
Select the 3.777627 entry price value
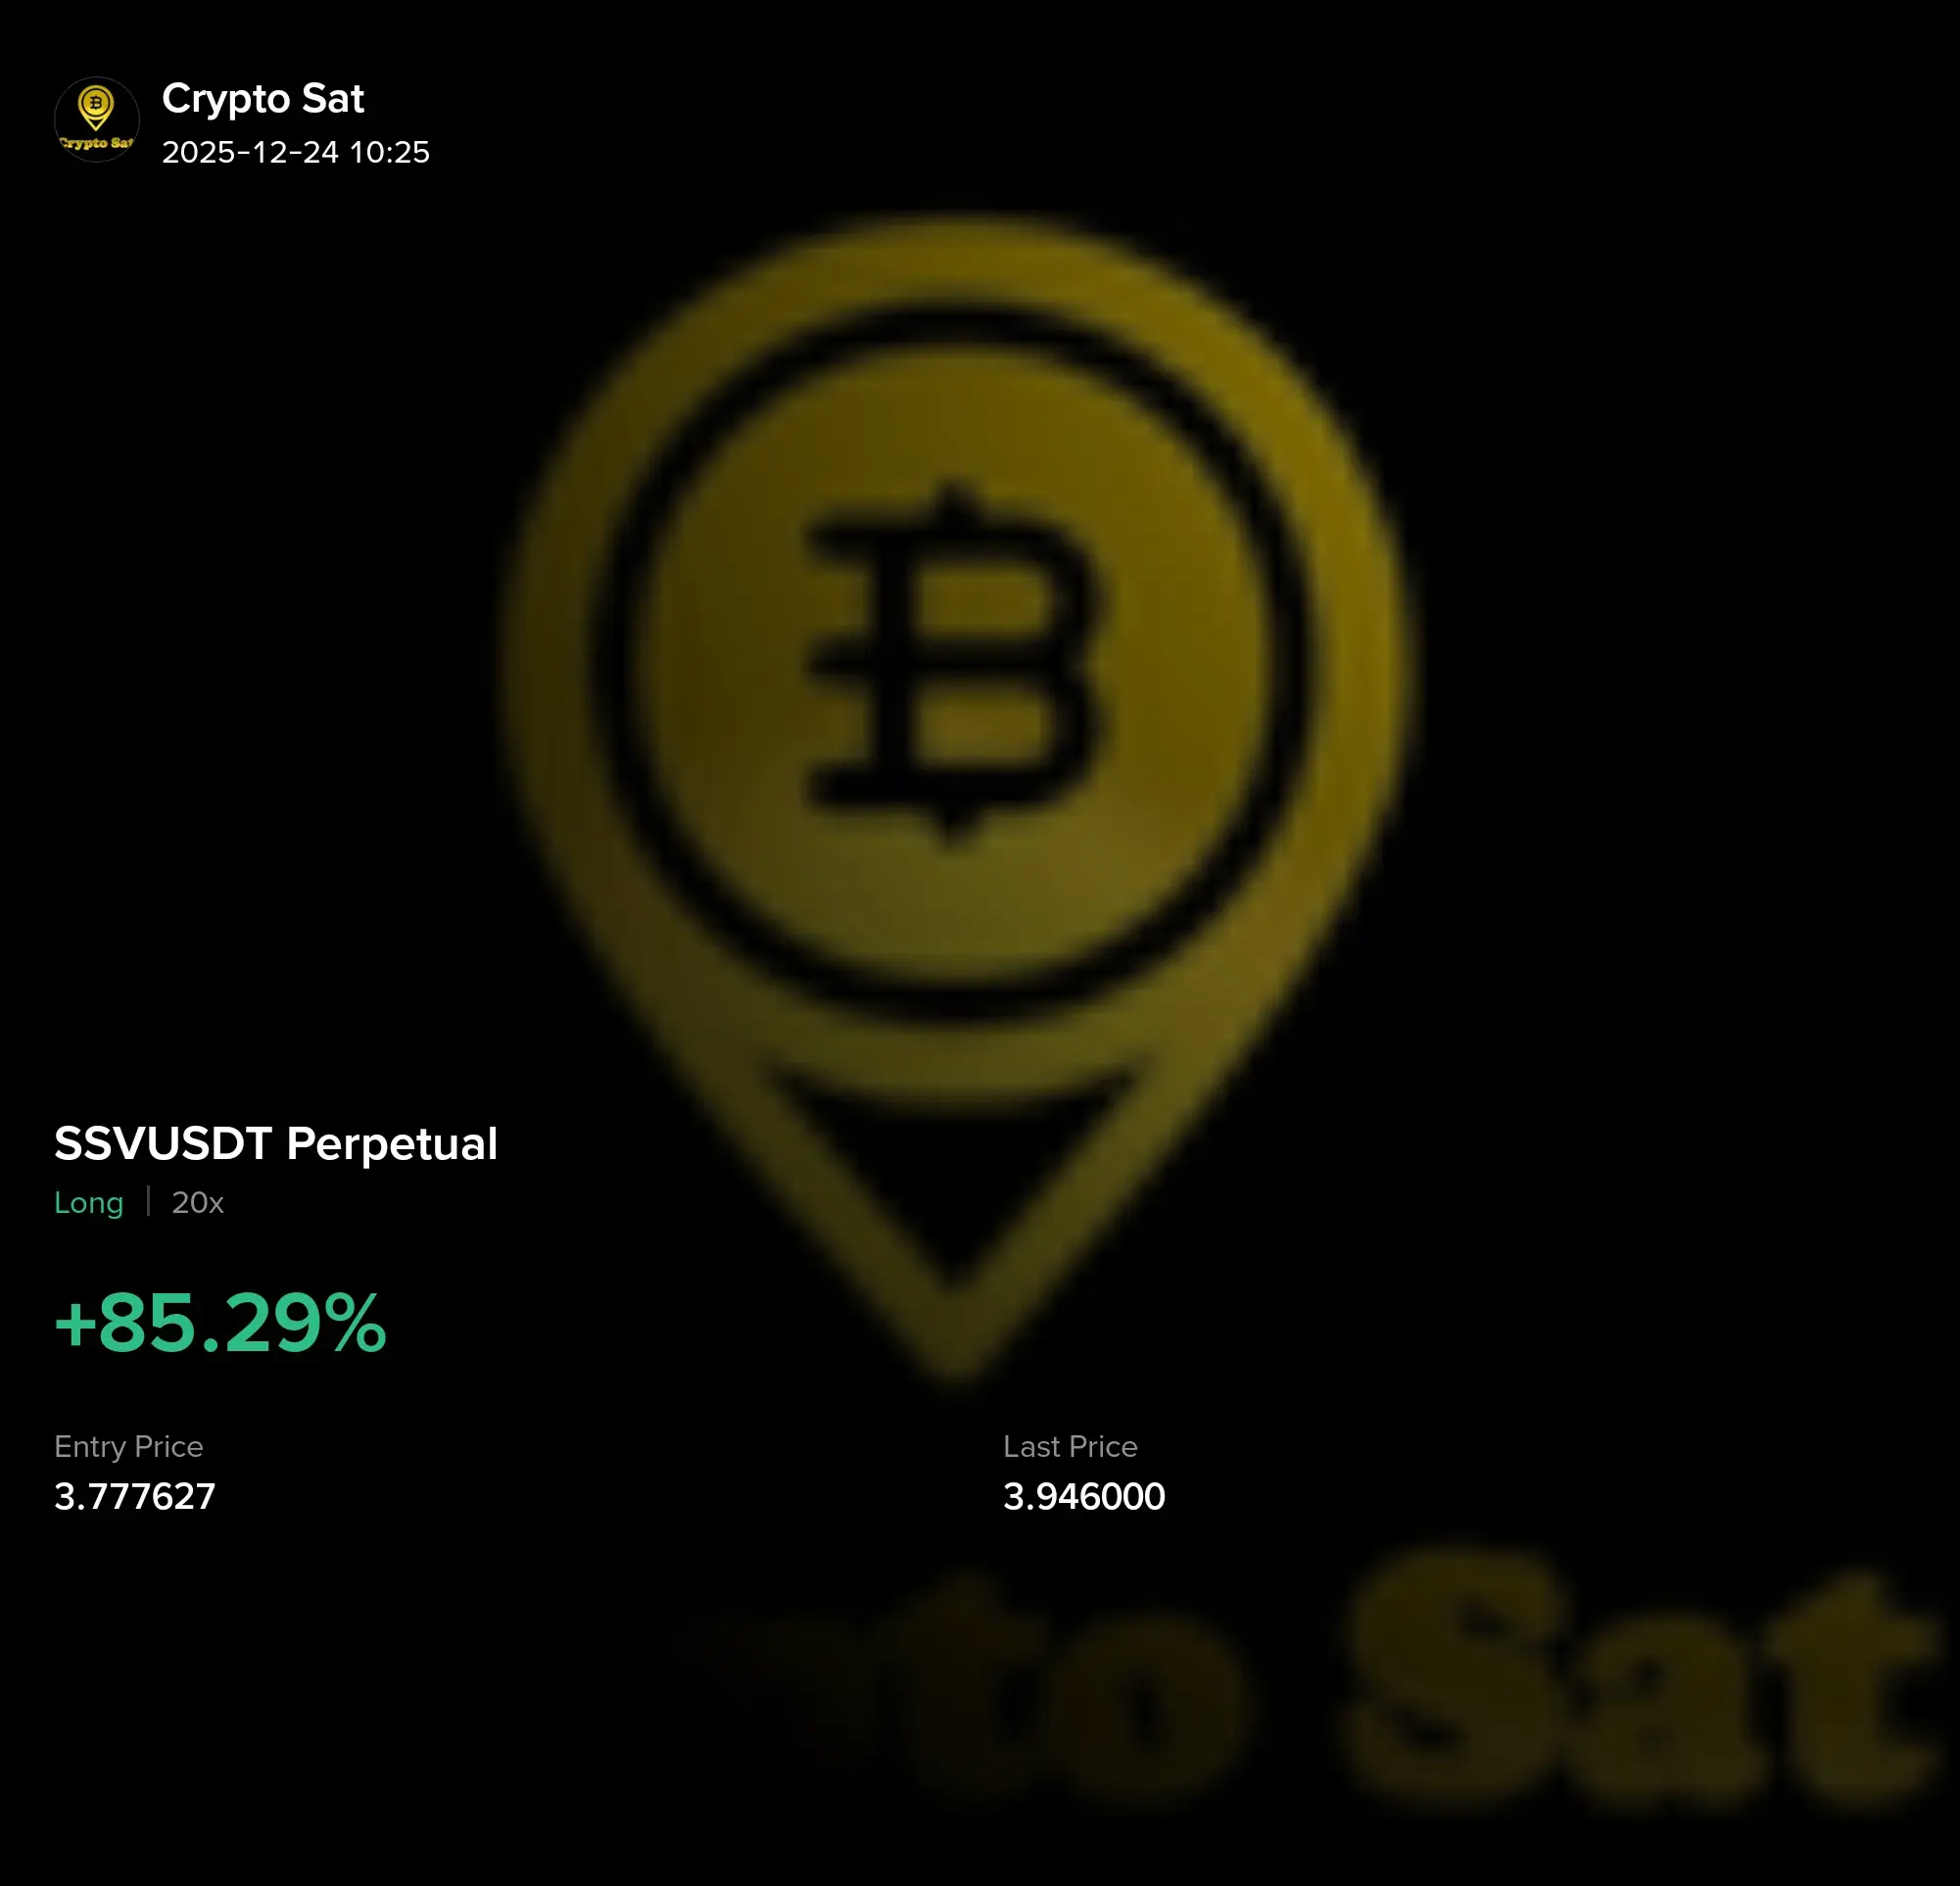point(135,1496)
